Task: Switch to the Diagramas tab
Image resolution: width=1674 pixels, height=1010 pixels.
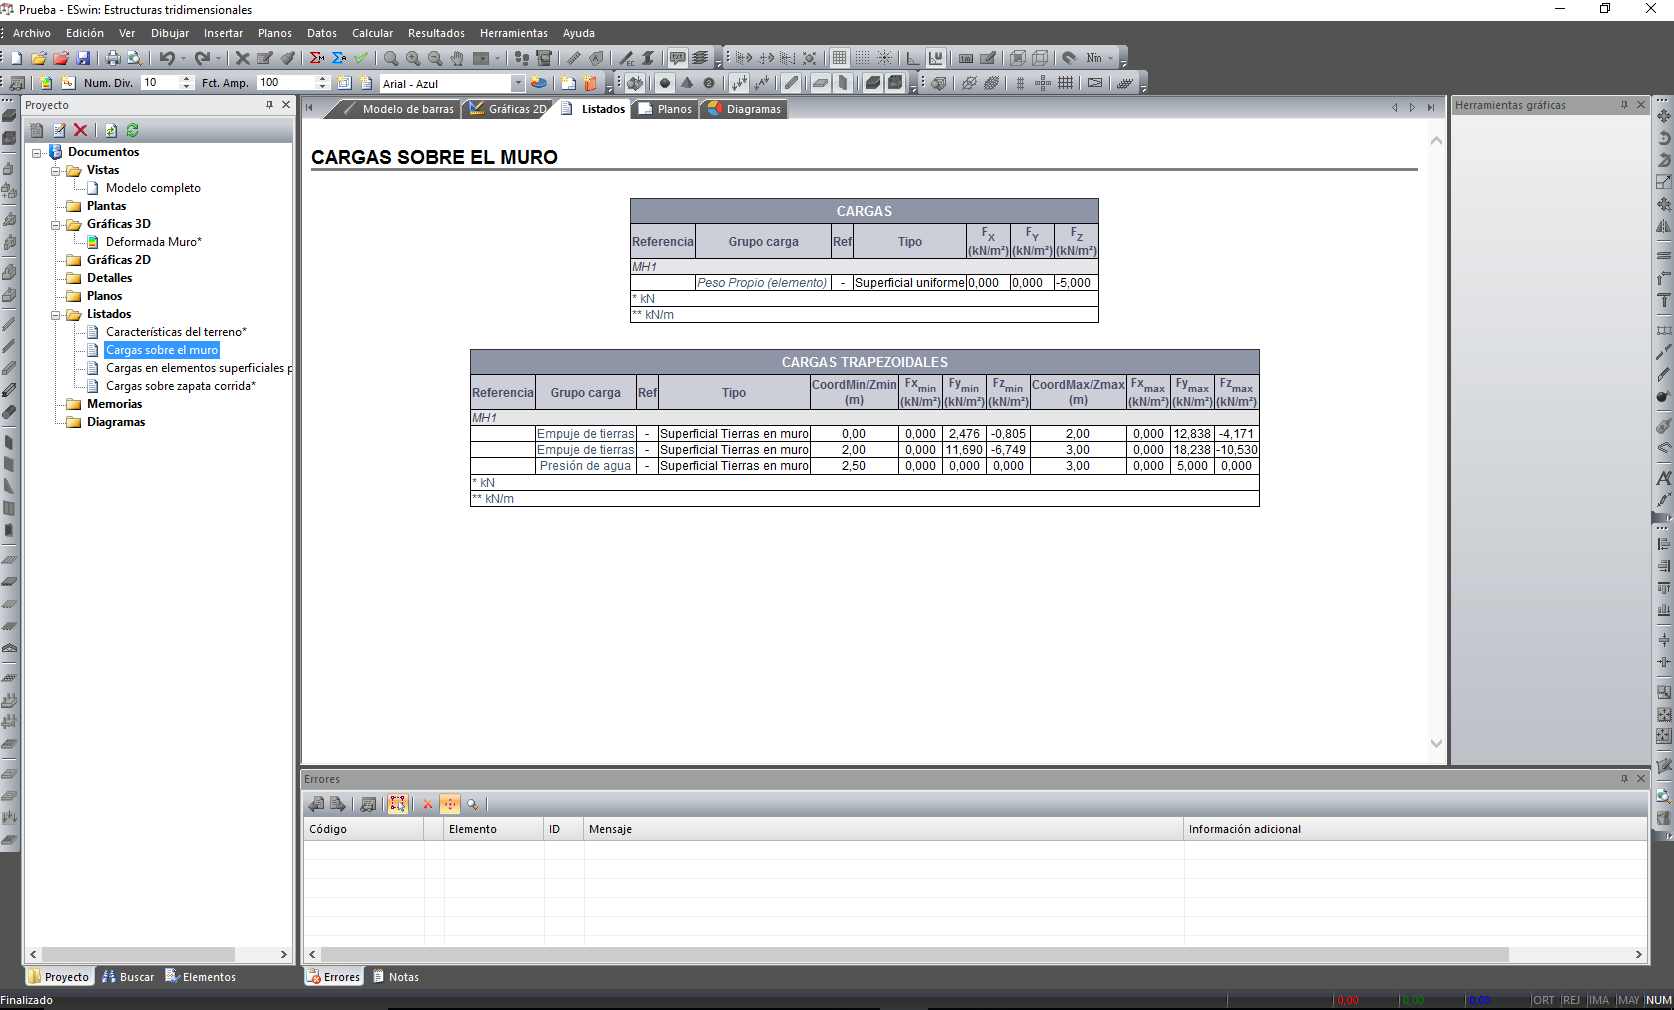Action: pos(745,109)
